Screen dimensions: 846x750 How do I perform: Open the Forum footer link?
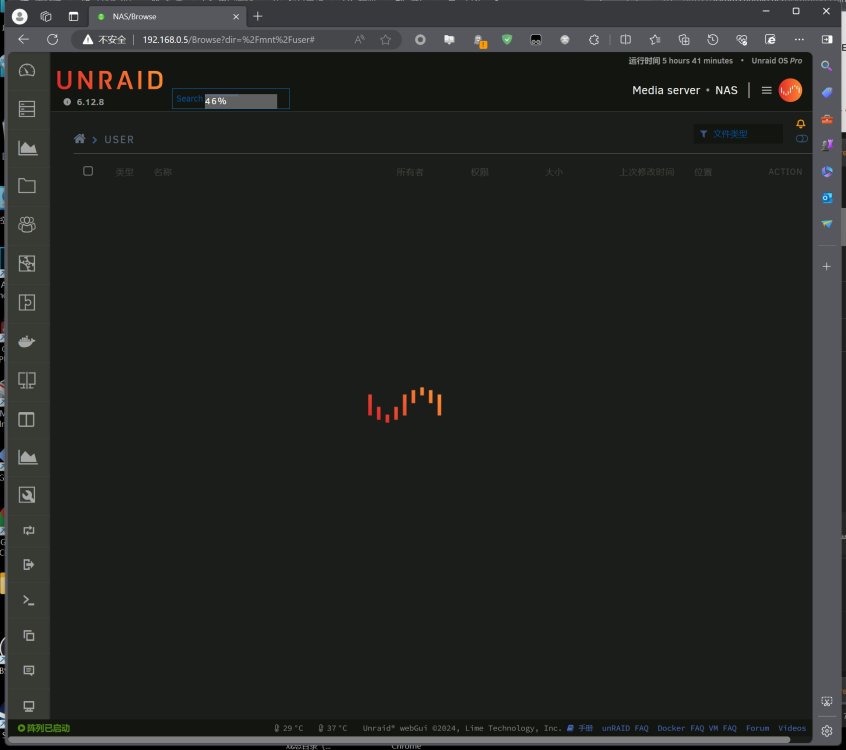pos(758,728)
